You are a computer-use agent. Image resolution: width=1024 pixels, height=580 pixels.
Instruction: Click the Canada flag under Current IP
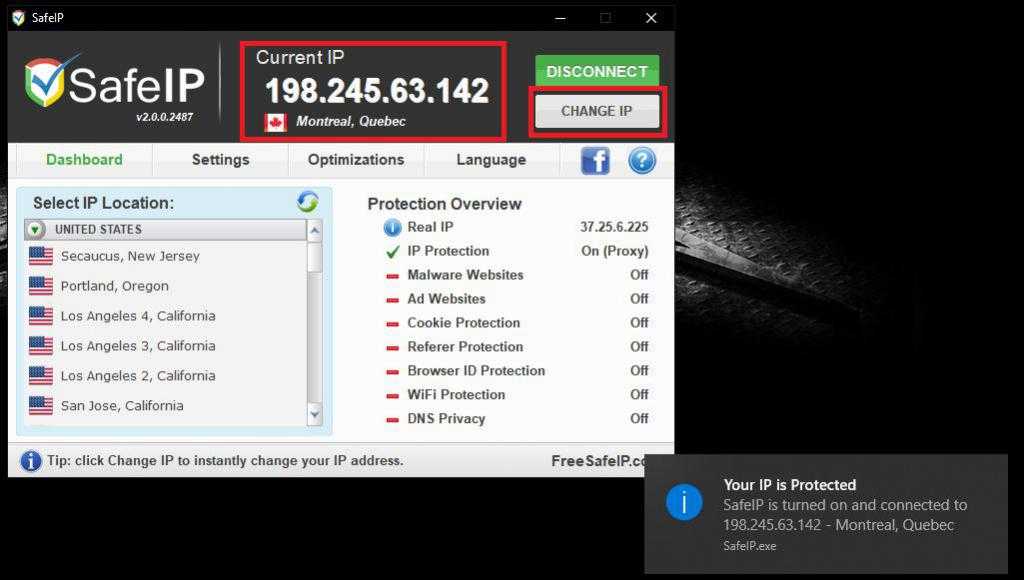click(x=275, y=122)
